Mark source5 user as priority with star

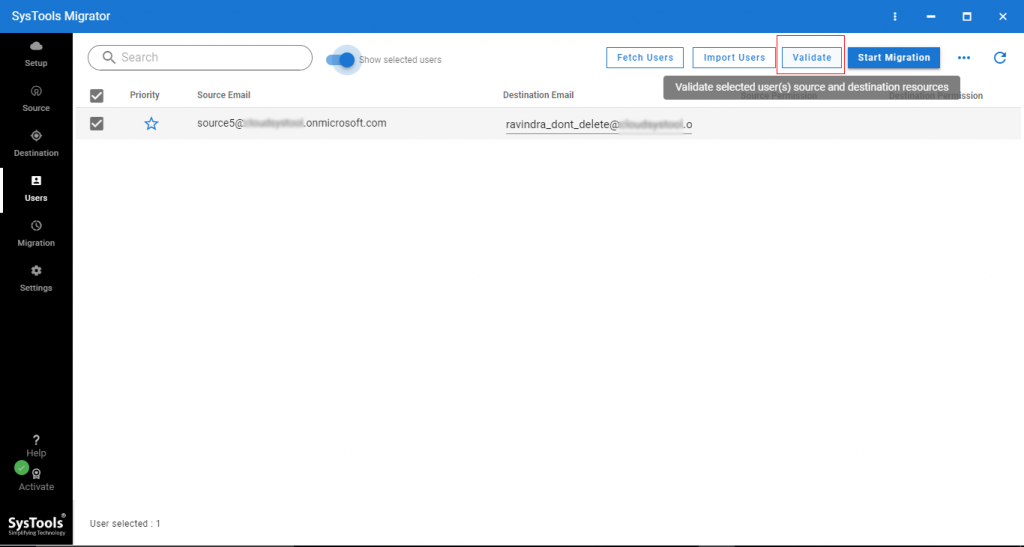click(152, 123)
